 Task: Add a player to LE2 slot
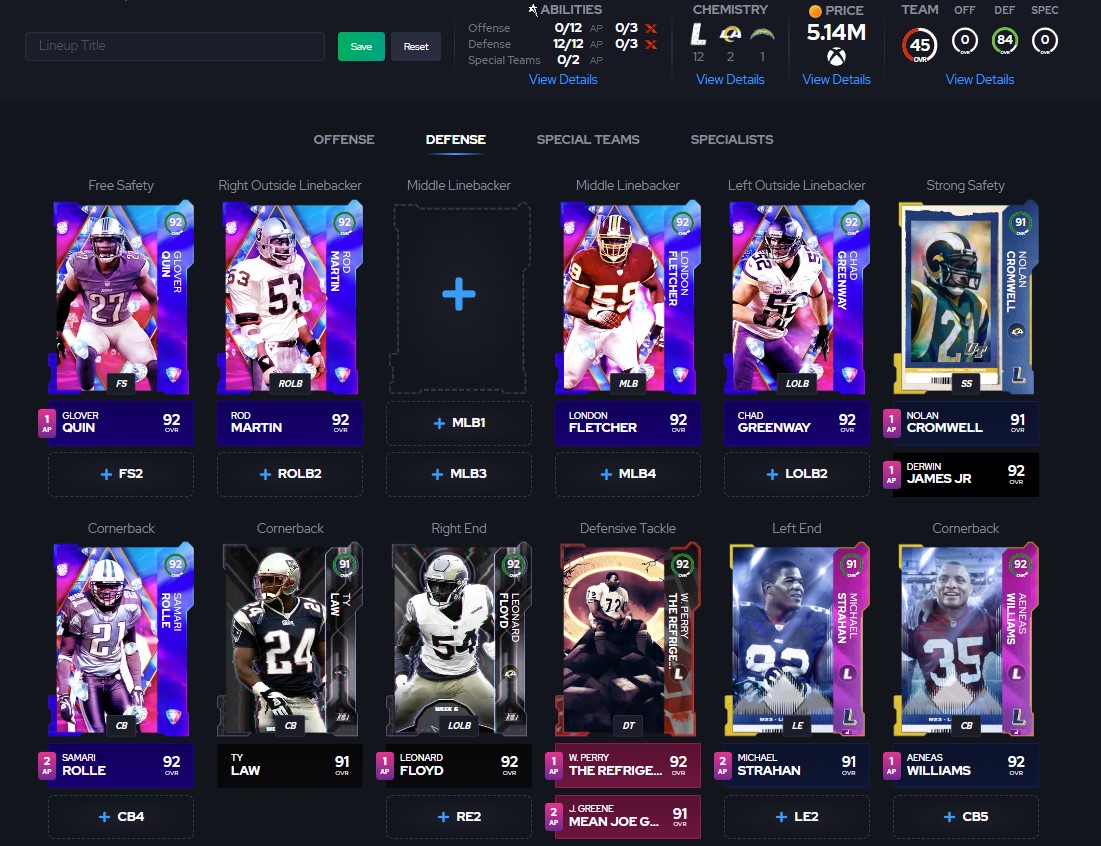click(796, 817)
